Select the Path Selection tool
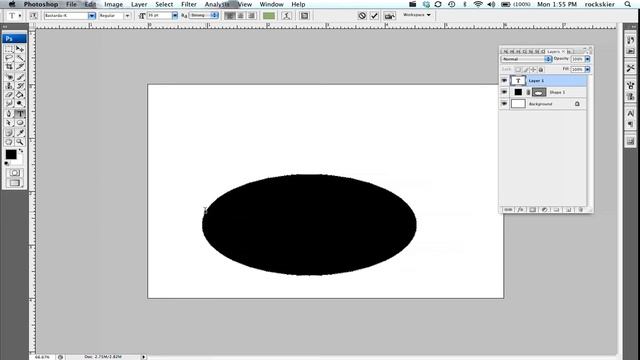The image size is (640, 360). 9,123
